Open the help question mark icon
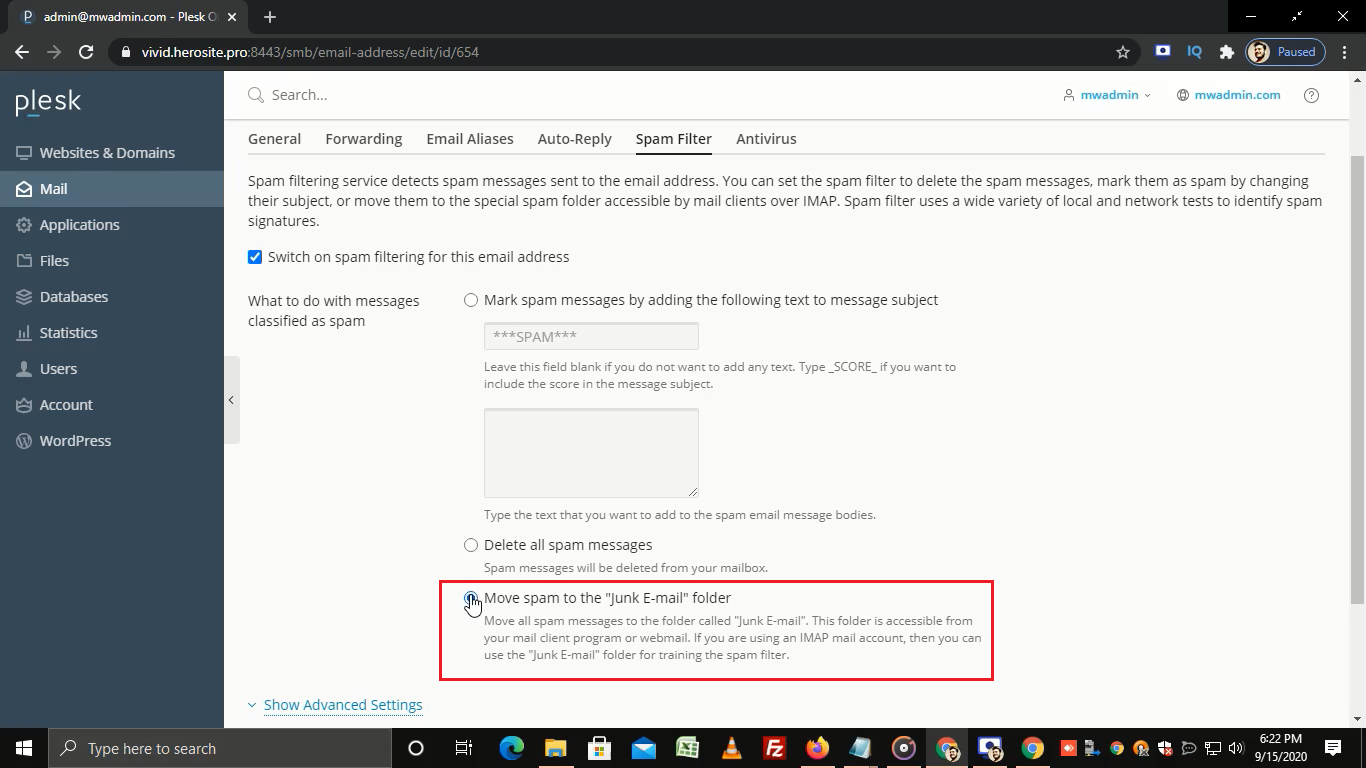 (1311, 95)
